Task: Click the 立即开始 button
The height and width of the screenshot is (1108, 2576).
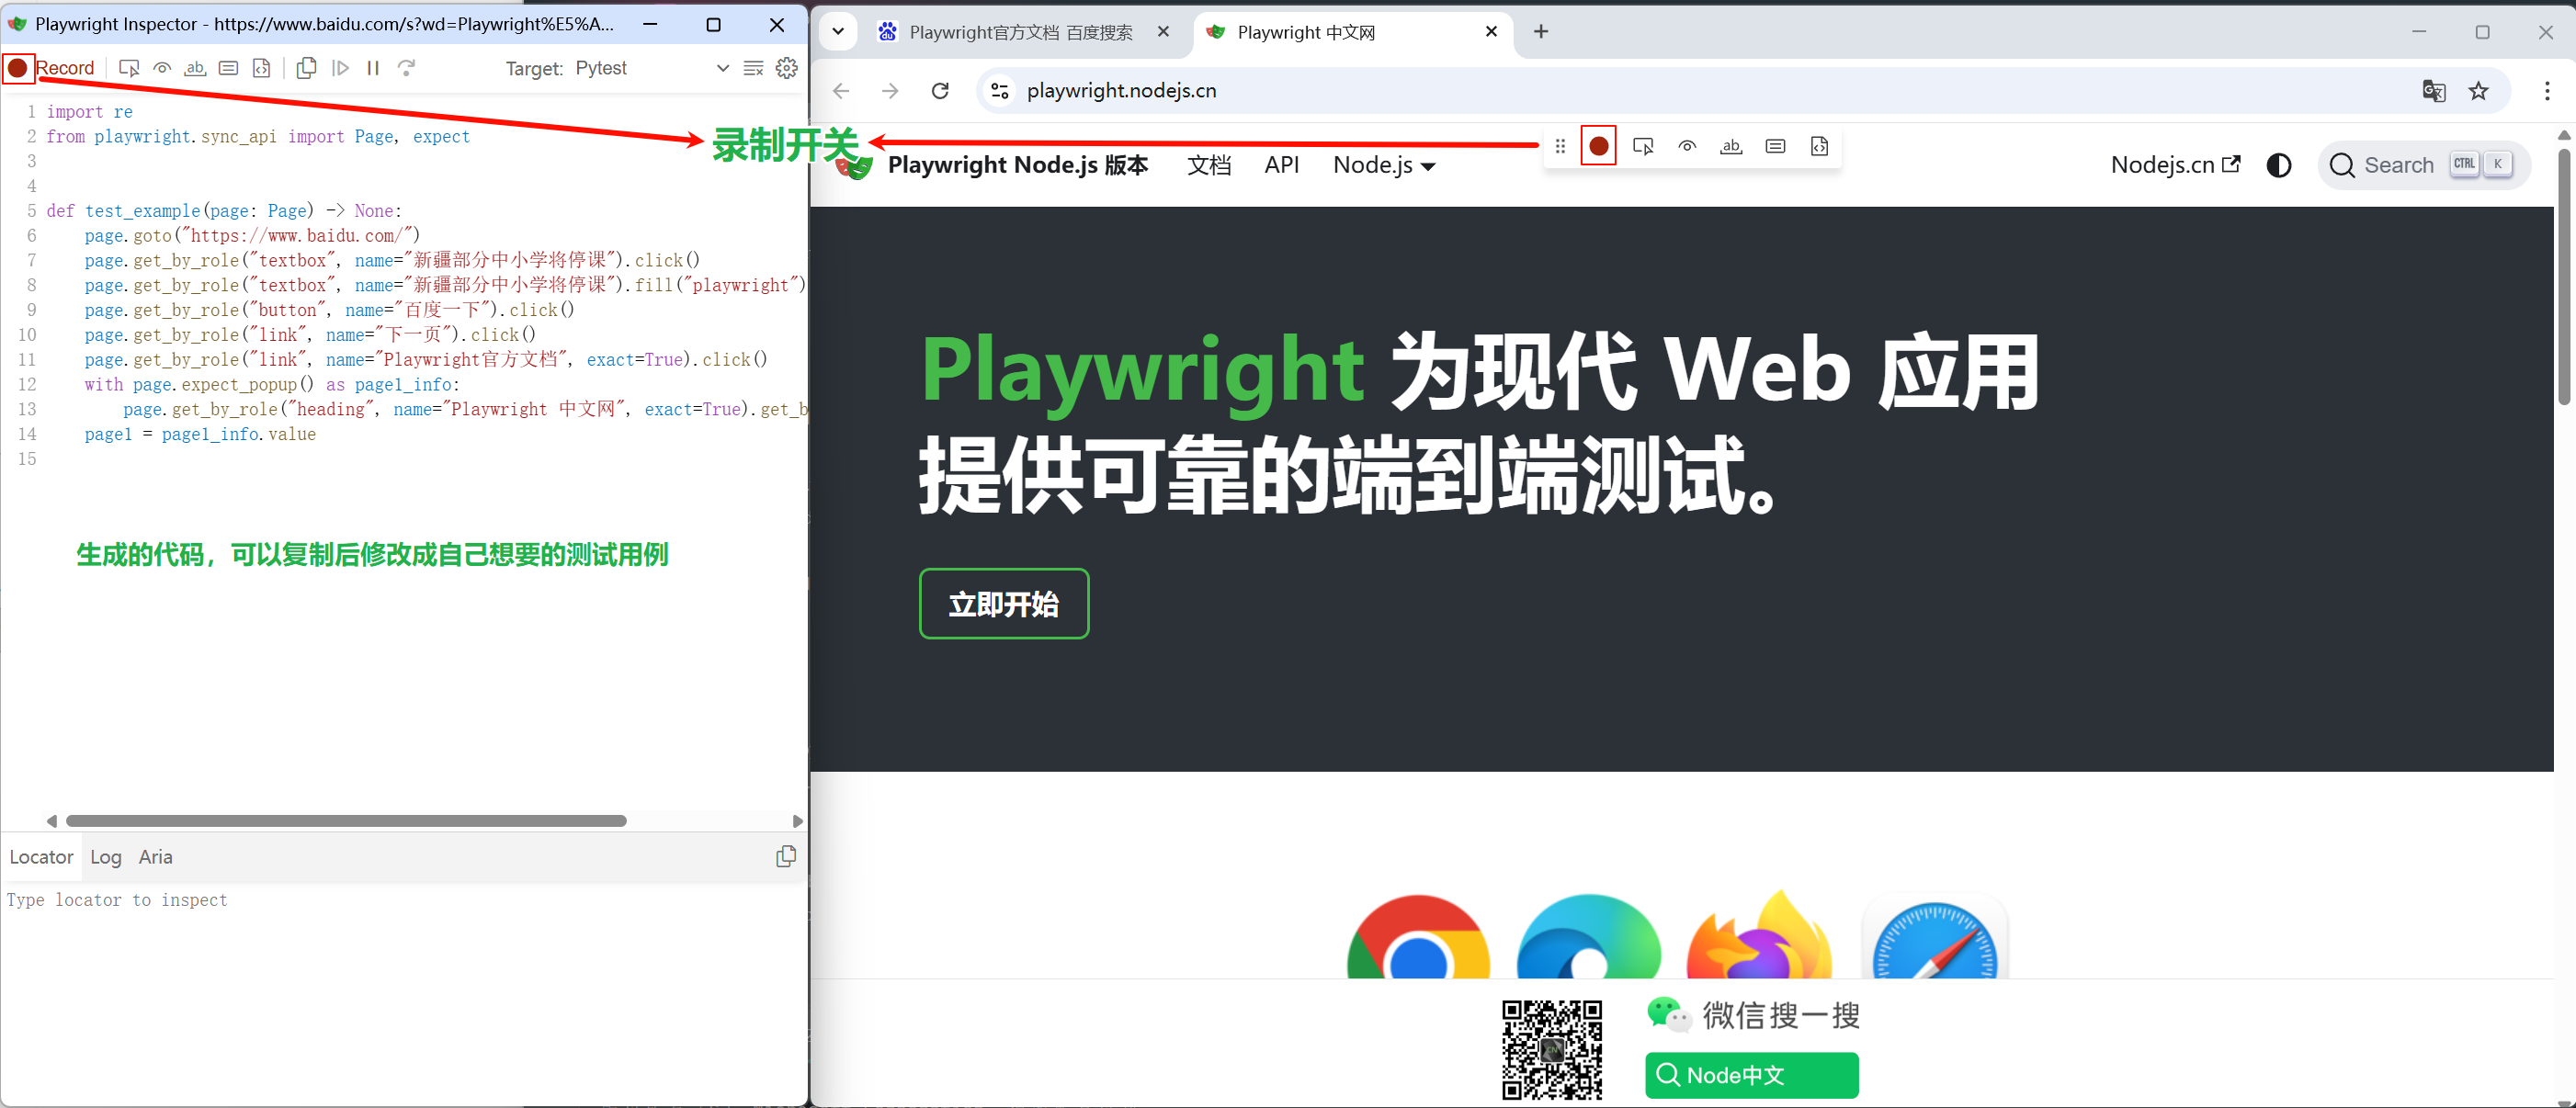Action: point(1003,604)
